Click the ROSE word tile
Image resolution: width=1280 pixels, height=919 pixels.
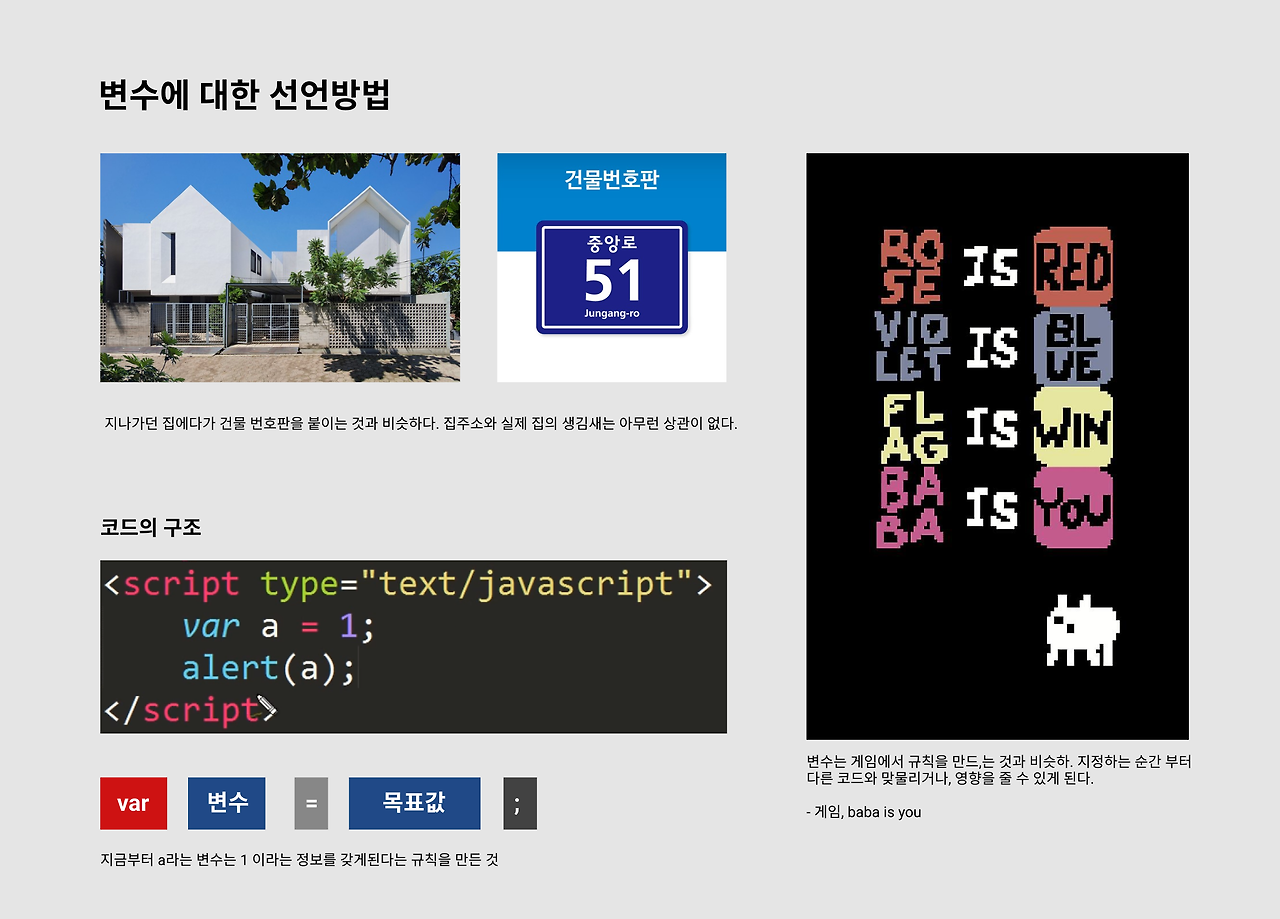tap(911, 266)
